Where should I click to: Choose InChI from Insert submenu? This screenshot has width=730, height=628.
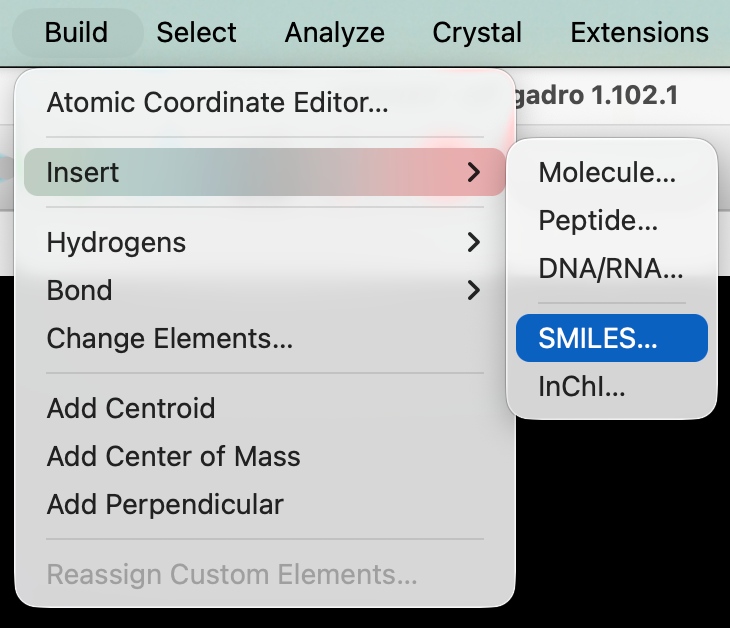[582, 386]
